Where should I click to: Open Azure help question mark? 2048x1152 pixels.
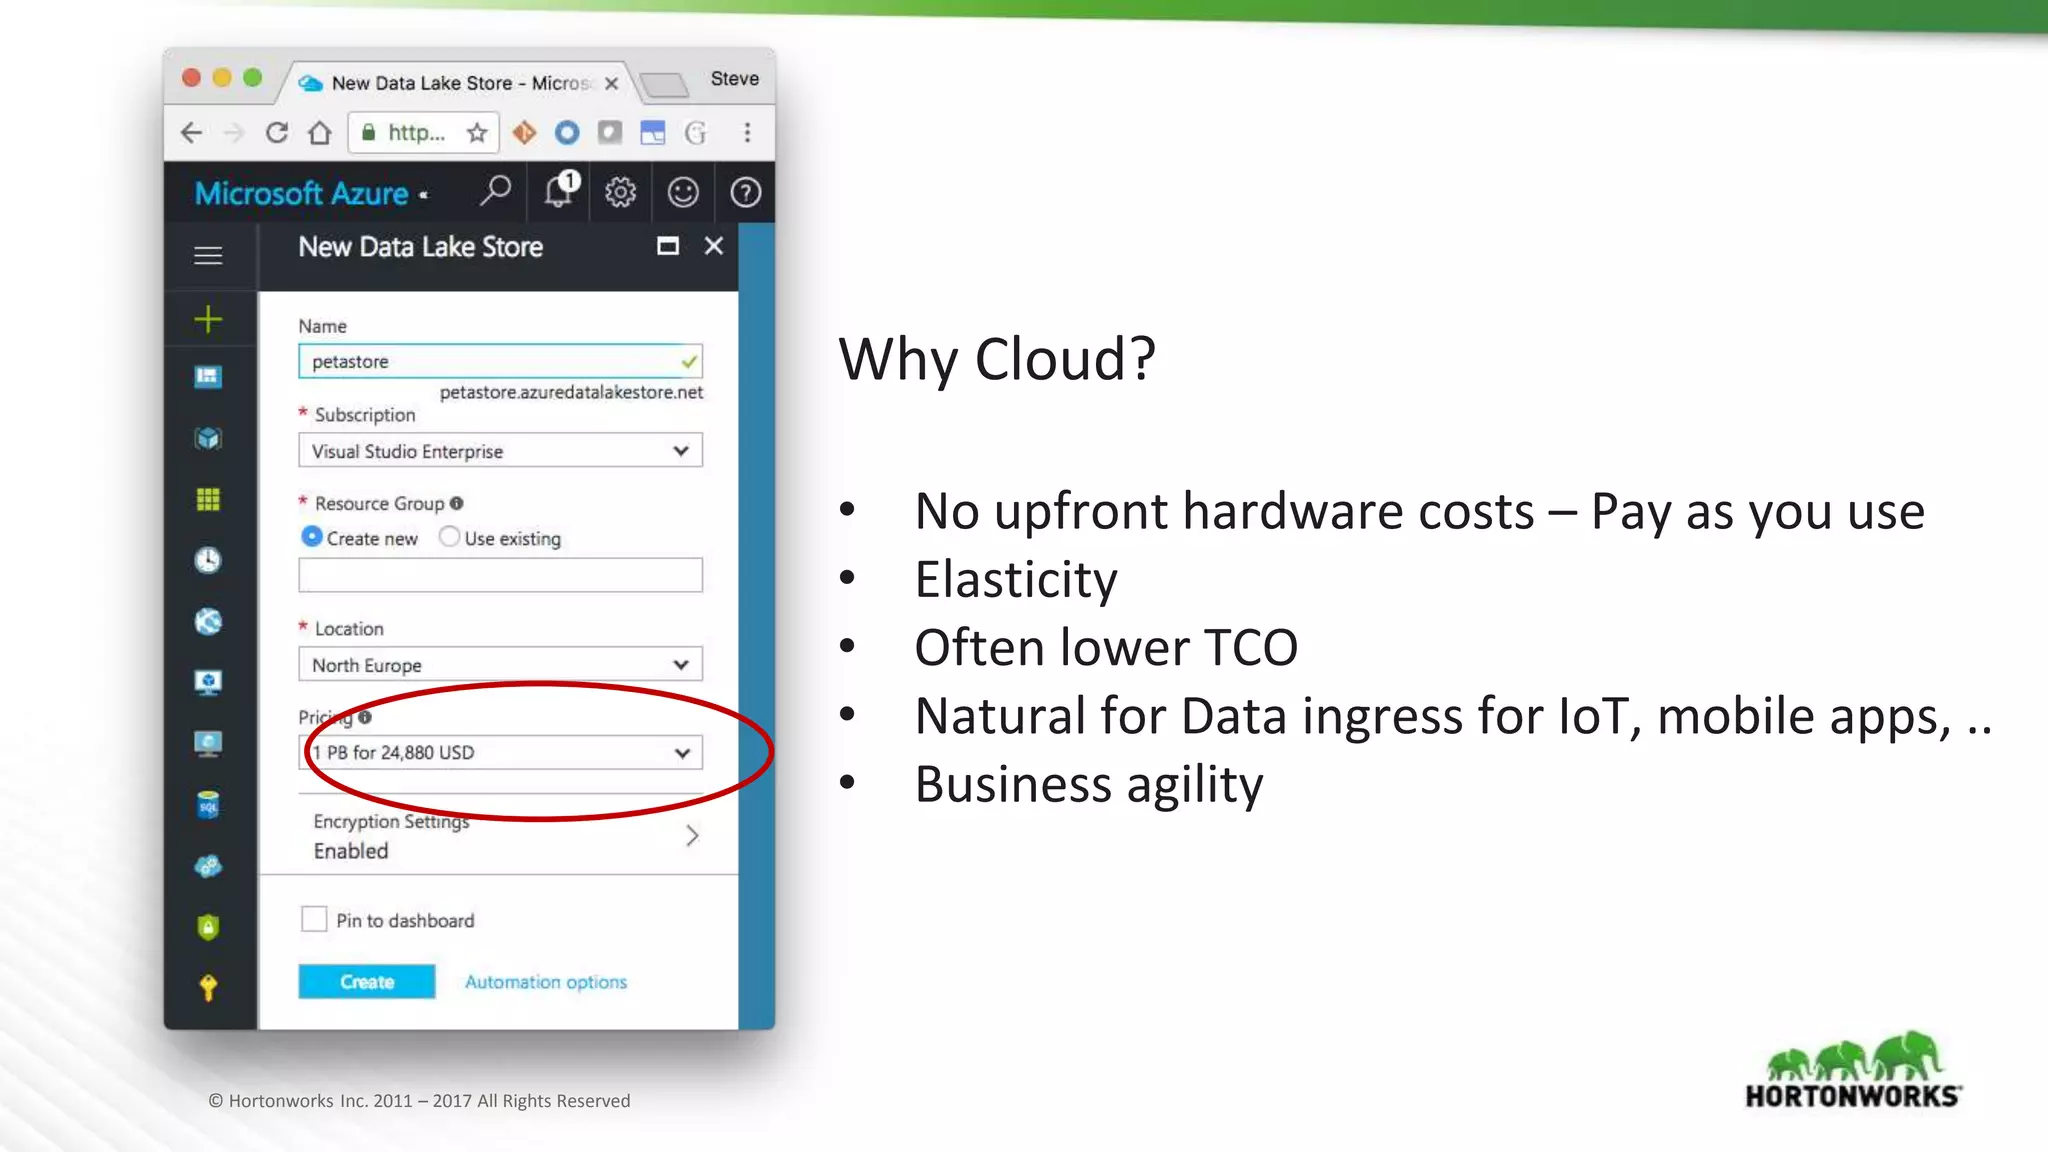coord(745,192)
